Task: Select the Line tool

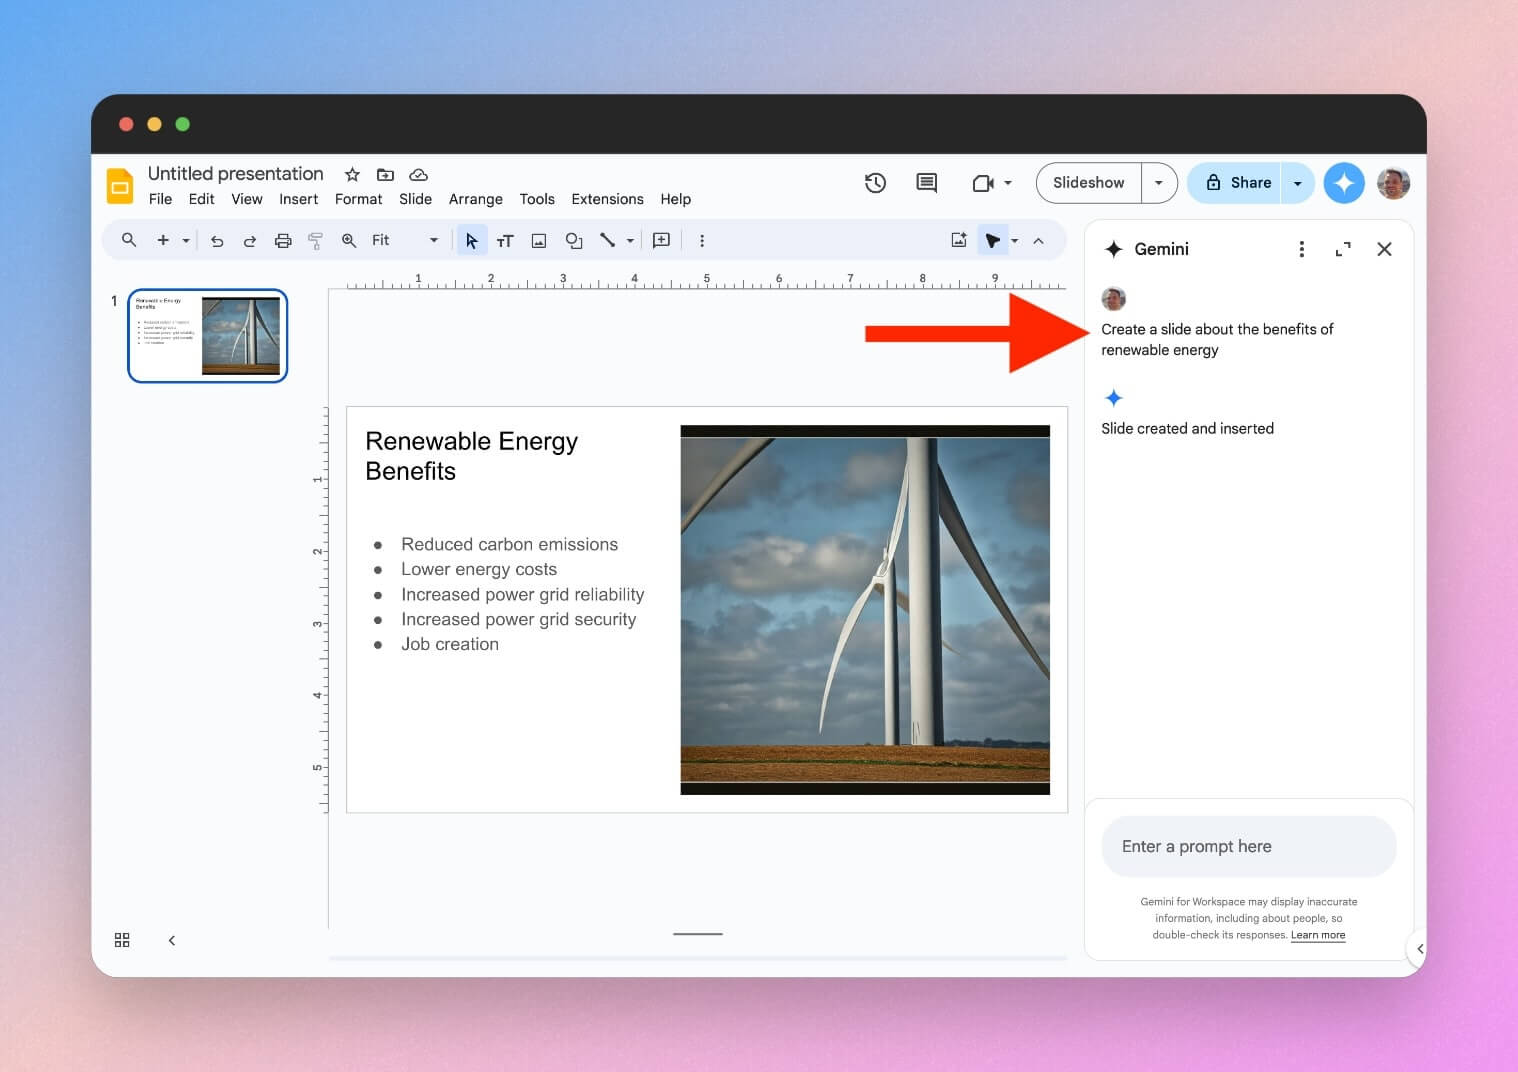Action: pos(607,240)
